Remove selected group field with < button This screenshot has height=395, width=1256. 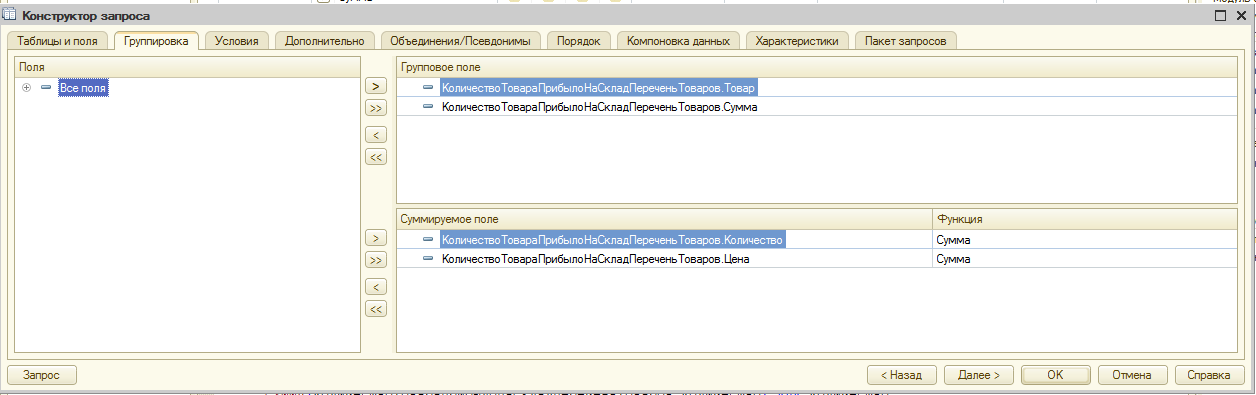click(376, 135)
